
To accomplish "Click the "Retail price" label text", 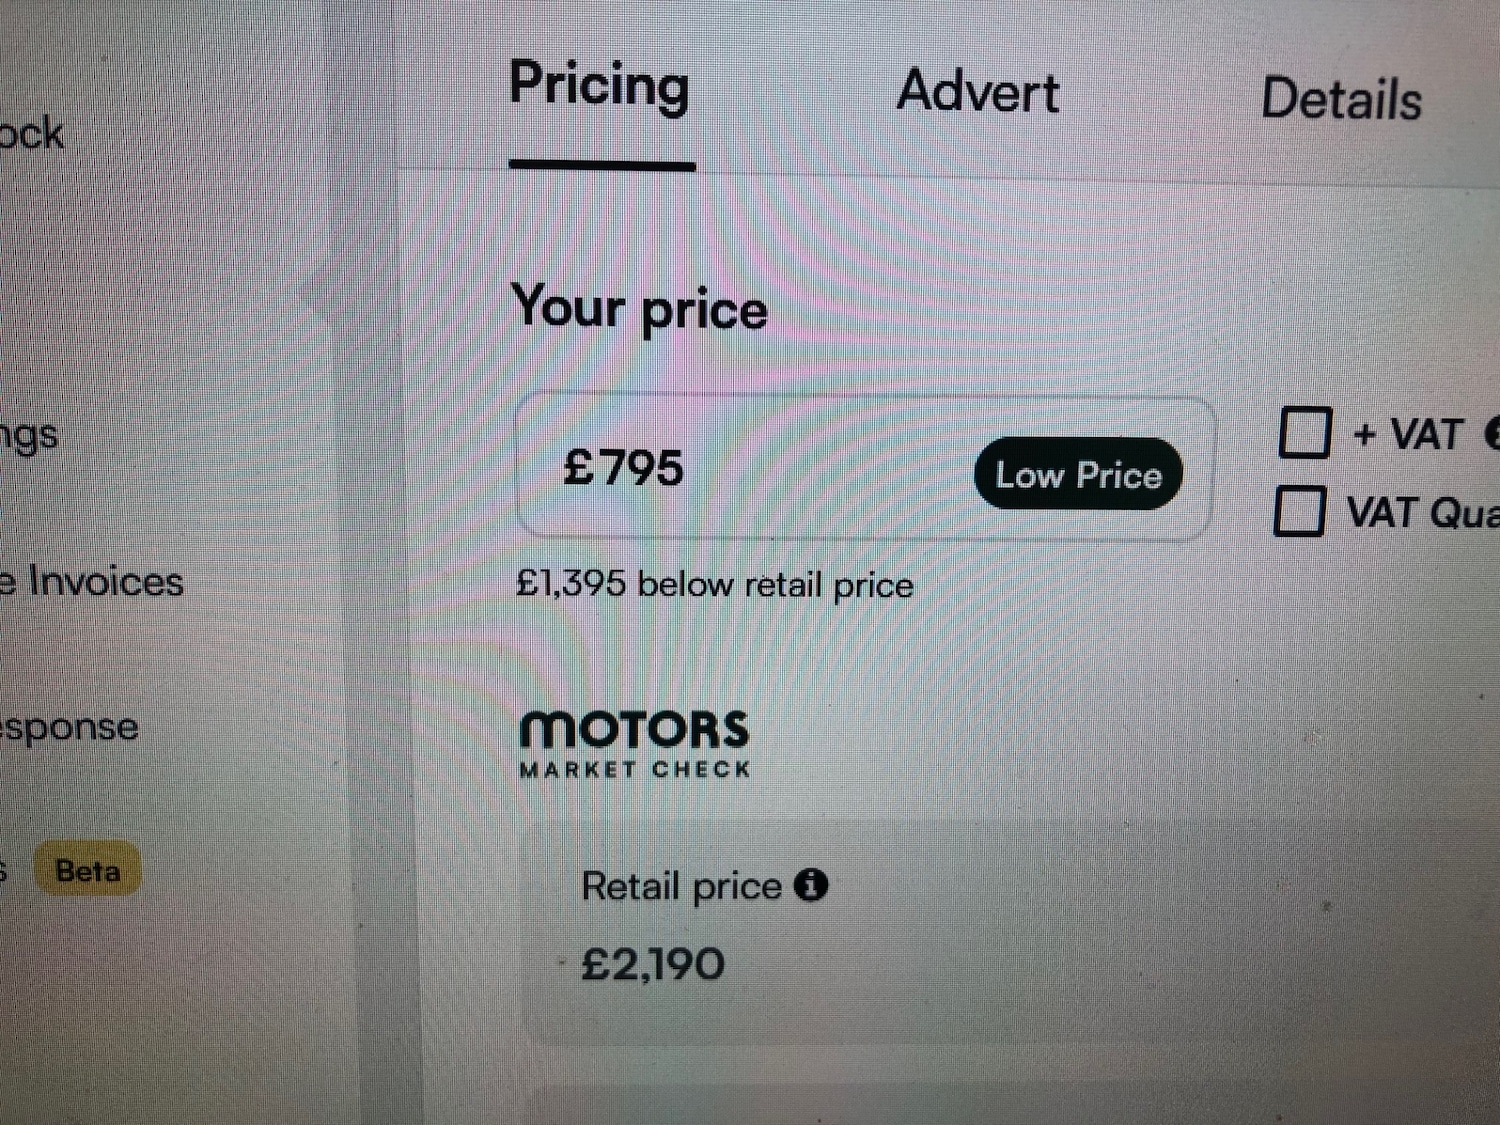I will [681, 886].
